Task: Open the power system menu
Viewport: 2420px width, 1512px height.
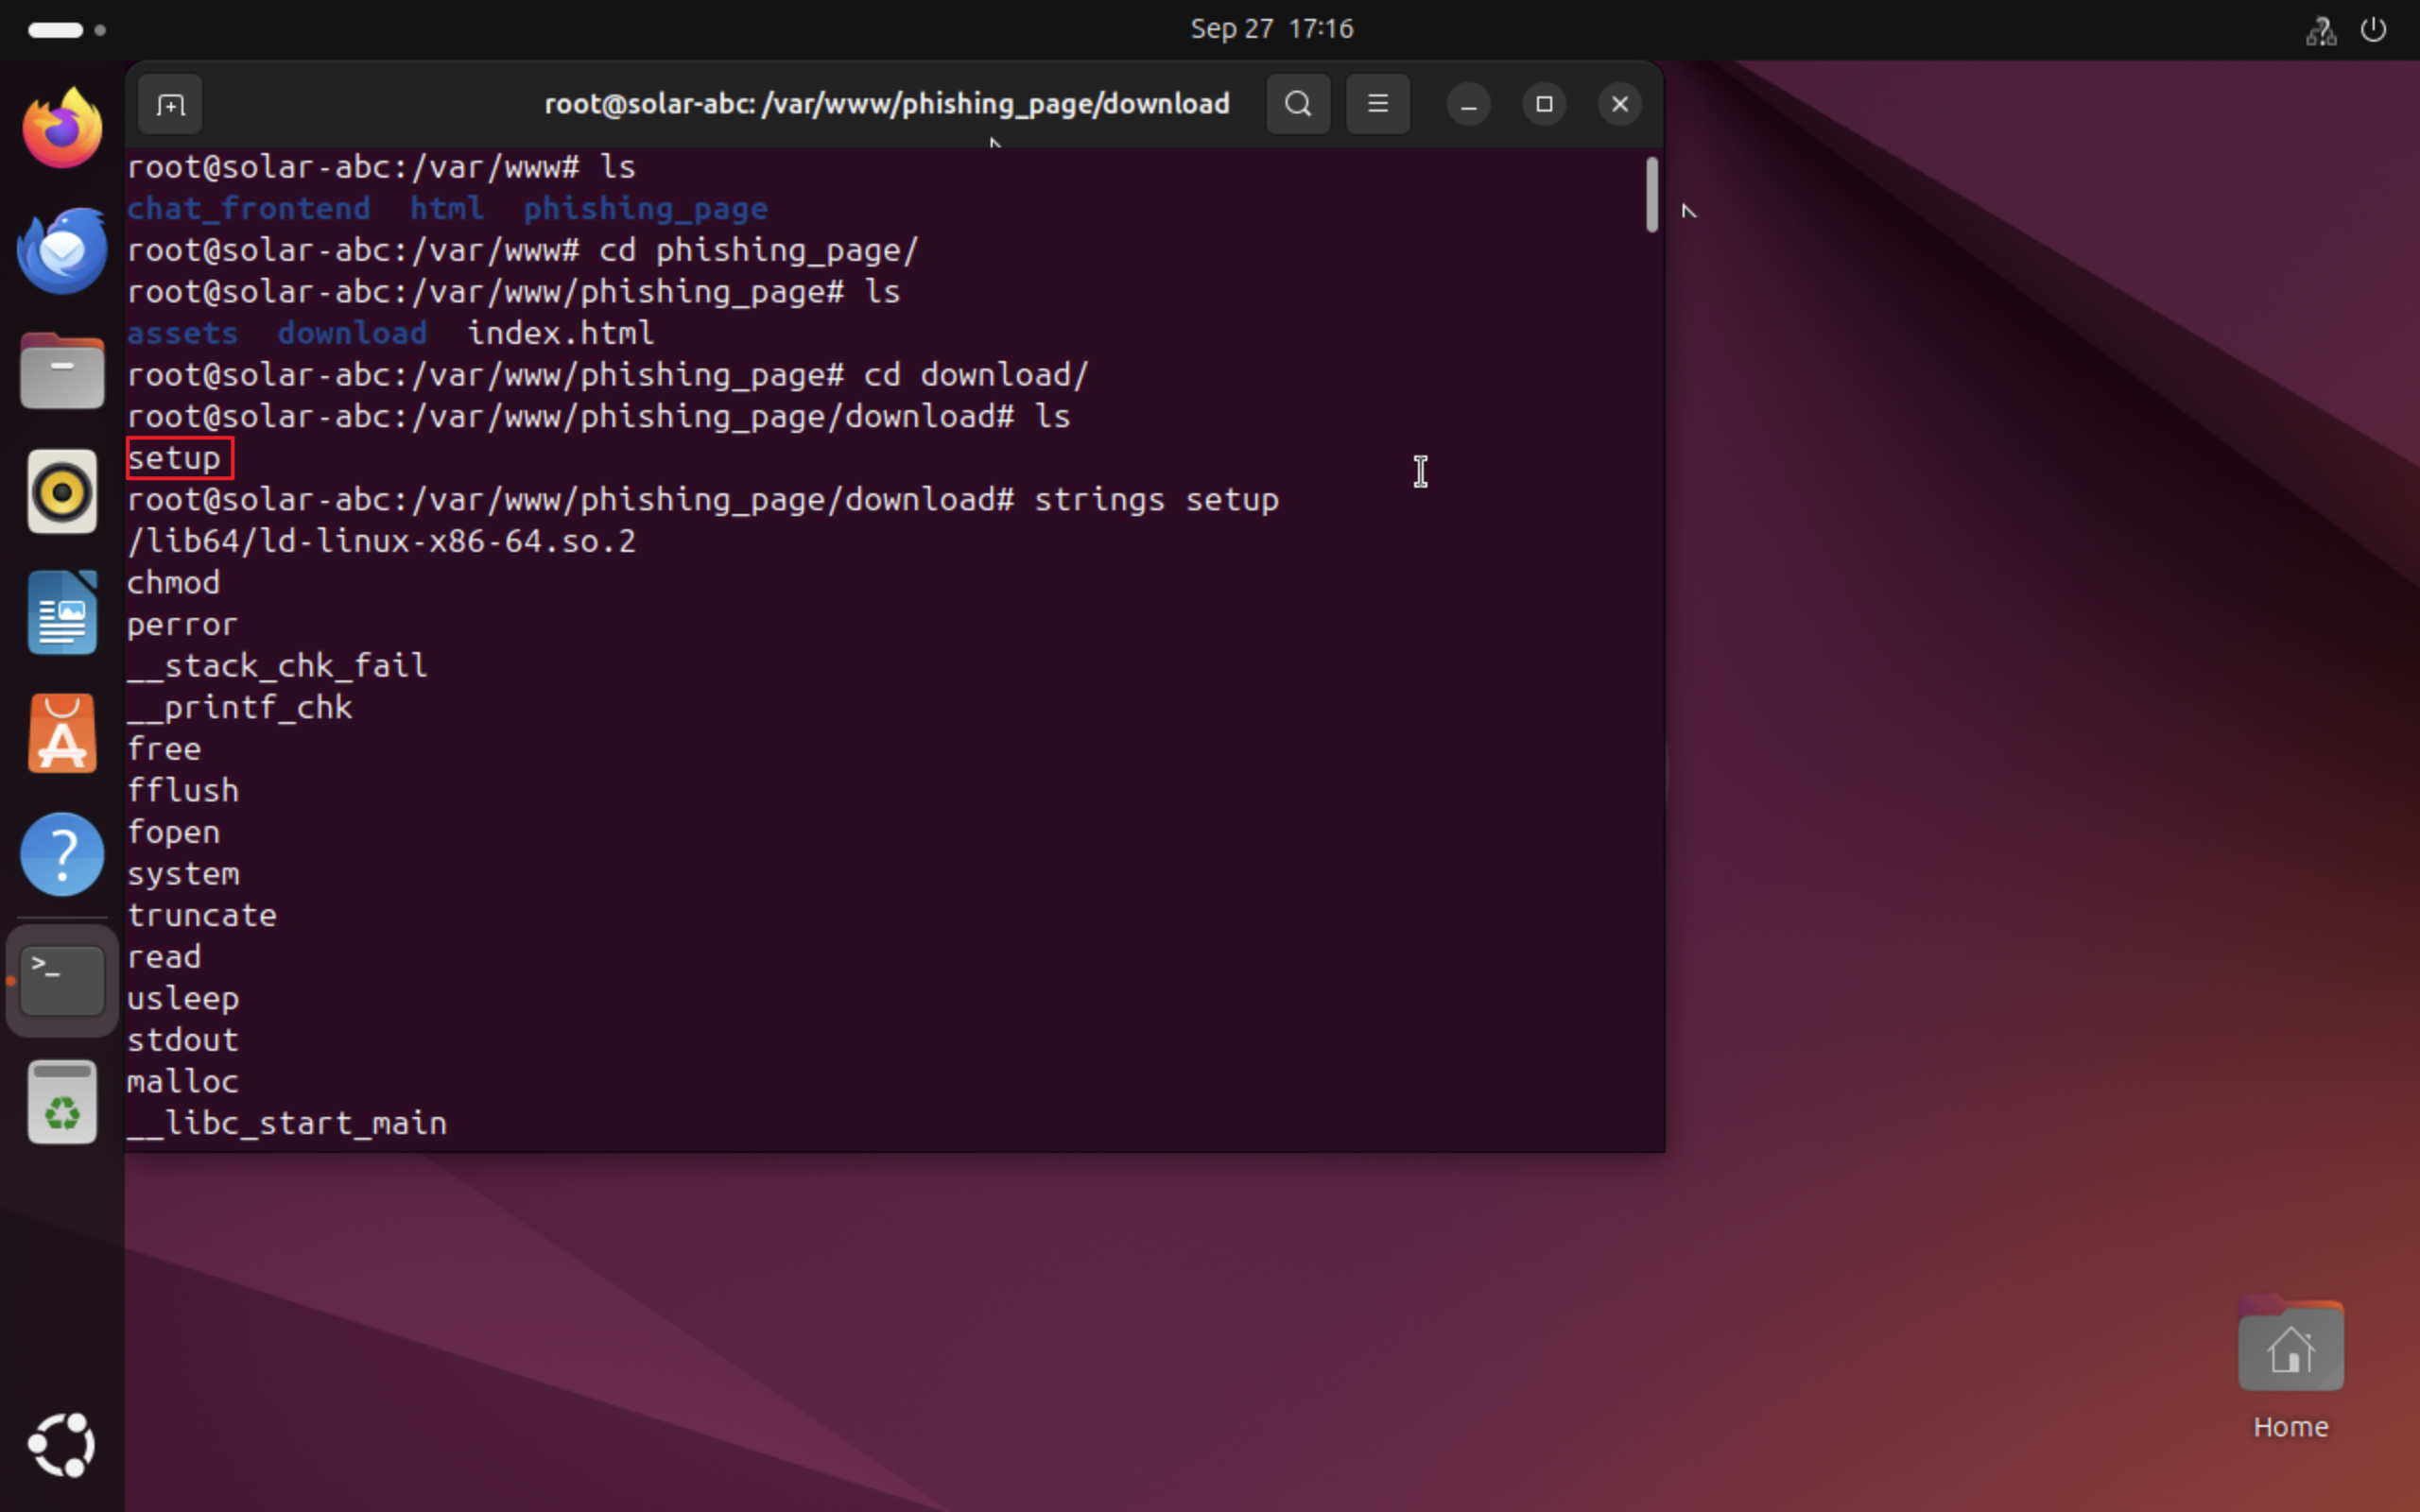Action: tap(2373, 30)
